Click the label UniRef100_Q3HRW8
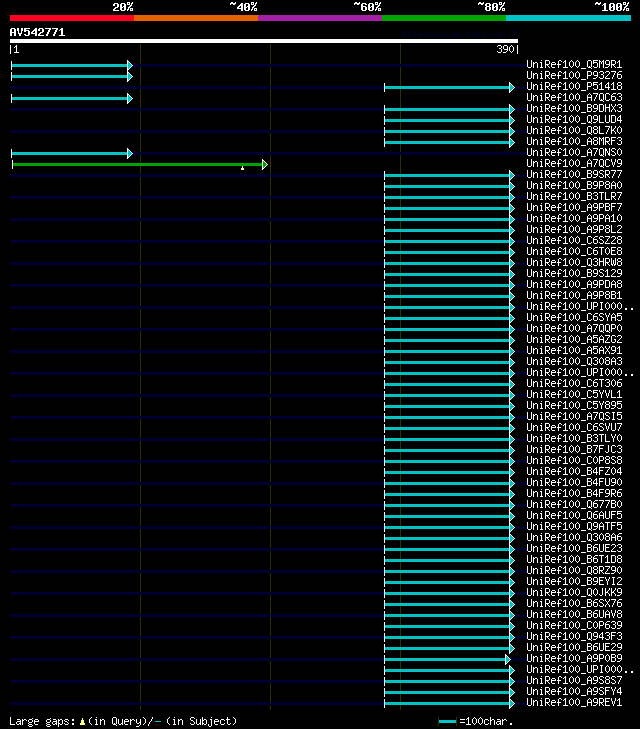This screenshot has width=640, height=729. click(574, 262)
